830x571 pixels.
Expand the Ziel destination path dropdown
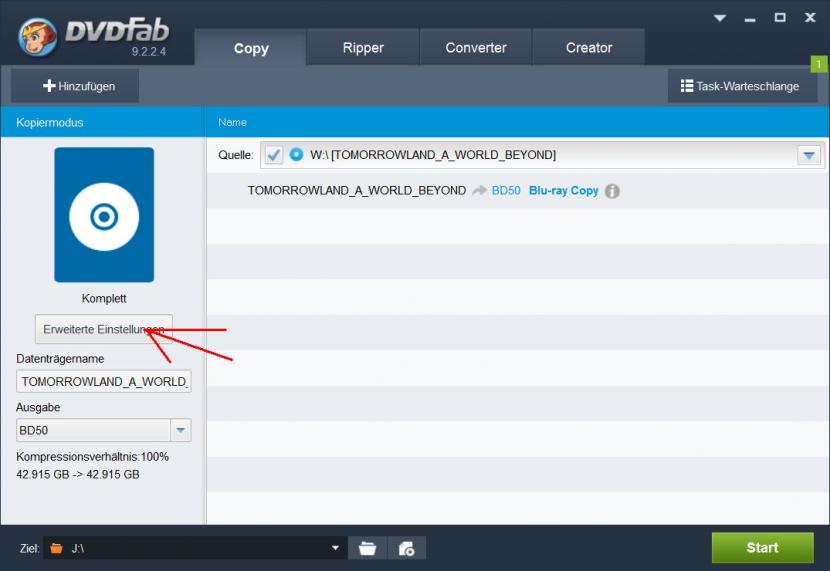(x=335, y=548)
